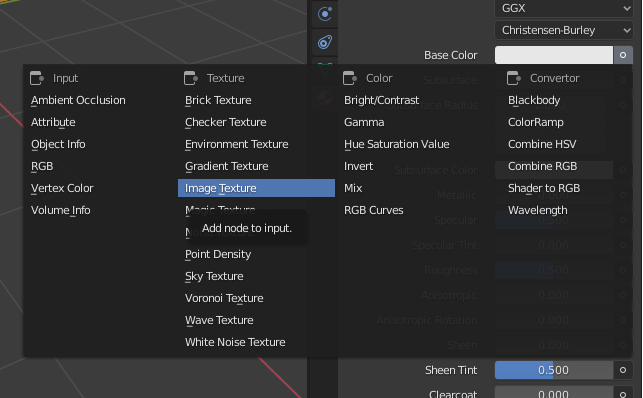The width and height of the screenshot is (643, 398).
Task: Click the Base Color swatch
Action: 554,55
